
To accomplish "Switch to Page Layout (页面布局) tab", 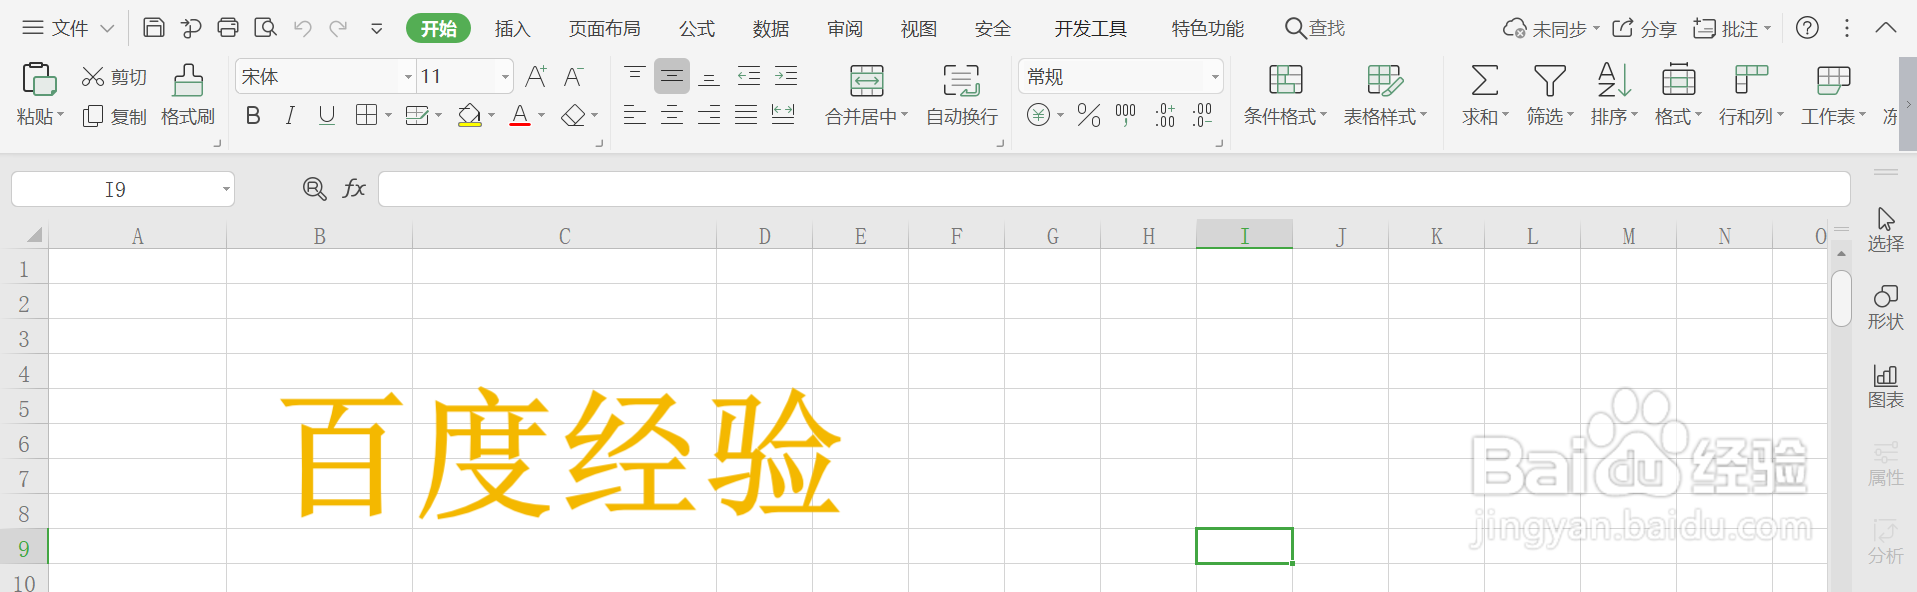I will 605,29.
